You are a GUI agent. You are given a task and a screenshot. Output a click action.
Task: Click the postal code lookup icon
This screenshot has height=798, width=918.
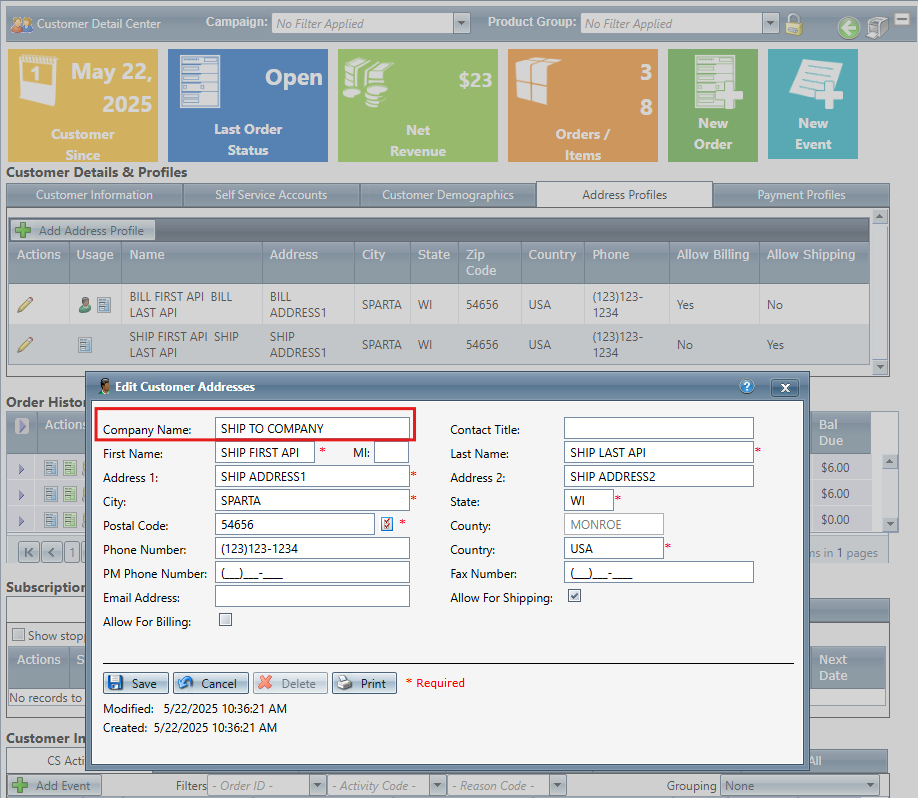[387, 524]
